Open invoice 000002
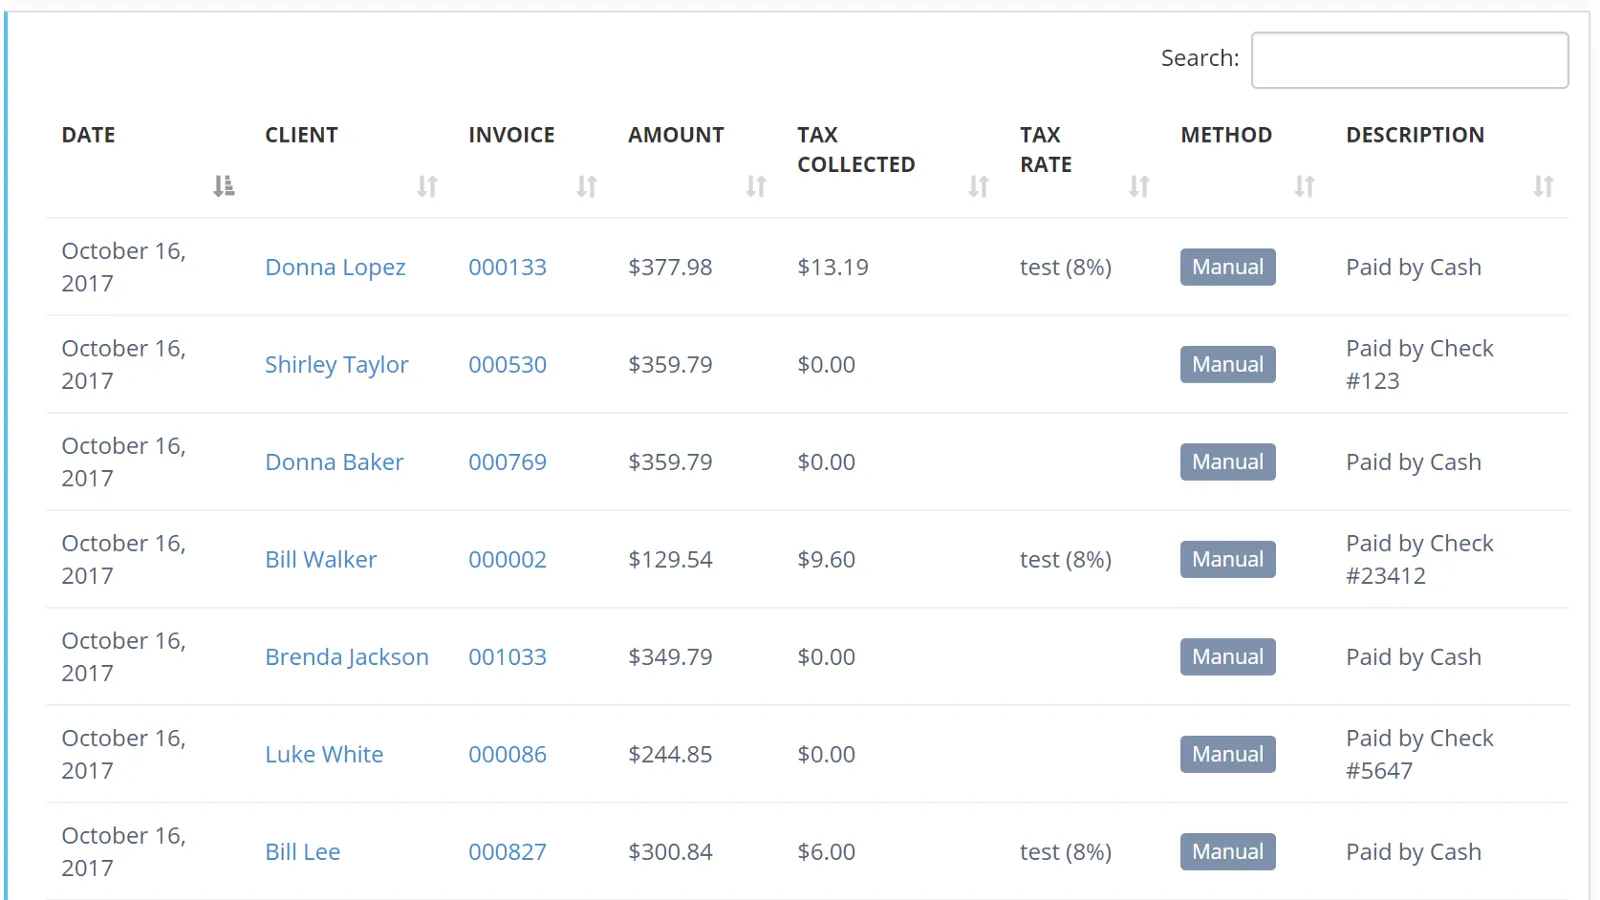 click(x=508, y=559)
